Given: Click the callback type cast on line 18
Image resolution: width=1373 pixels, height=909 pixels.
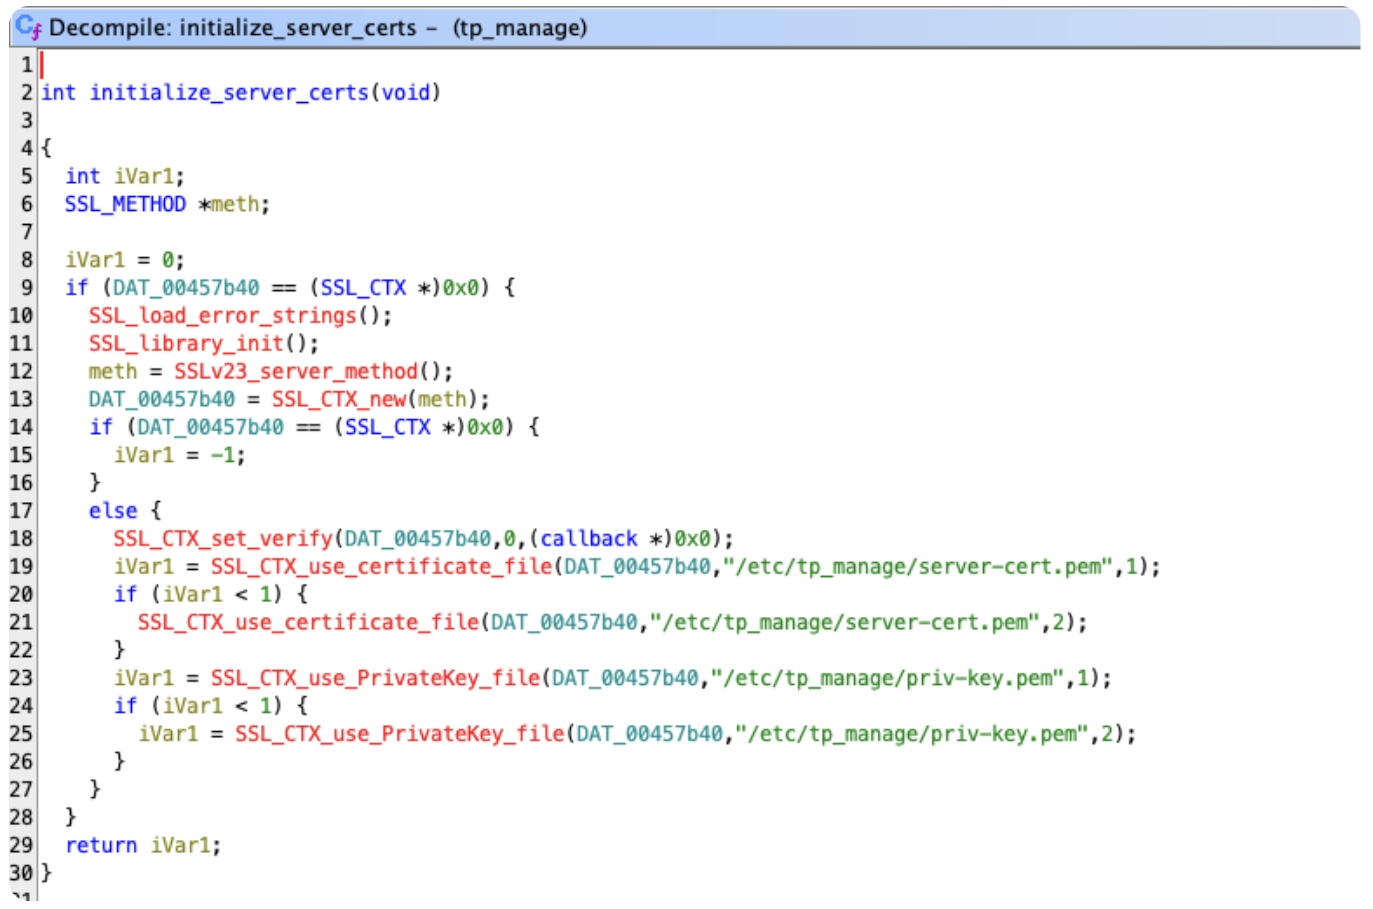Looking at the screenshot, I should [x=588, y=539].
